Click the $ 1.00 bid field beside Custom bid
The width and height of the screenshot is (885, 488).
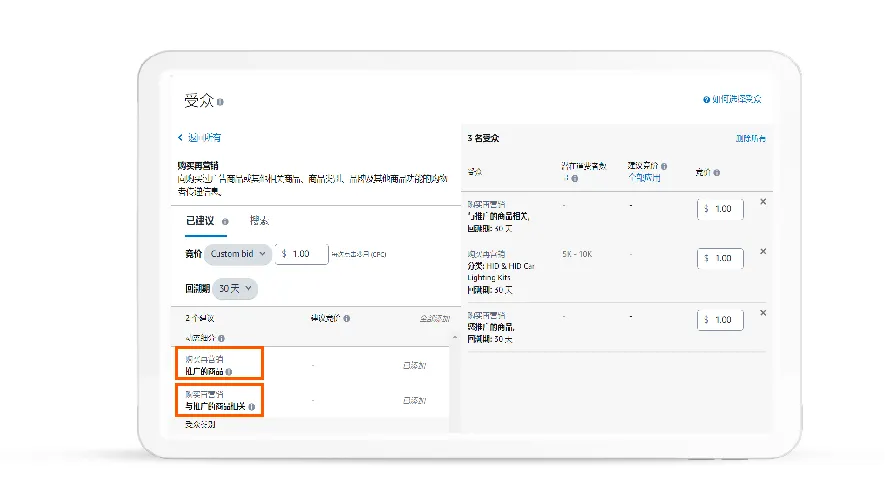click(301, 254)
